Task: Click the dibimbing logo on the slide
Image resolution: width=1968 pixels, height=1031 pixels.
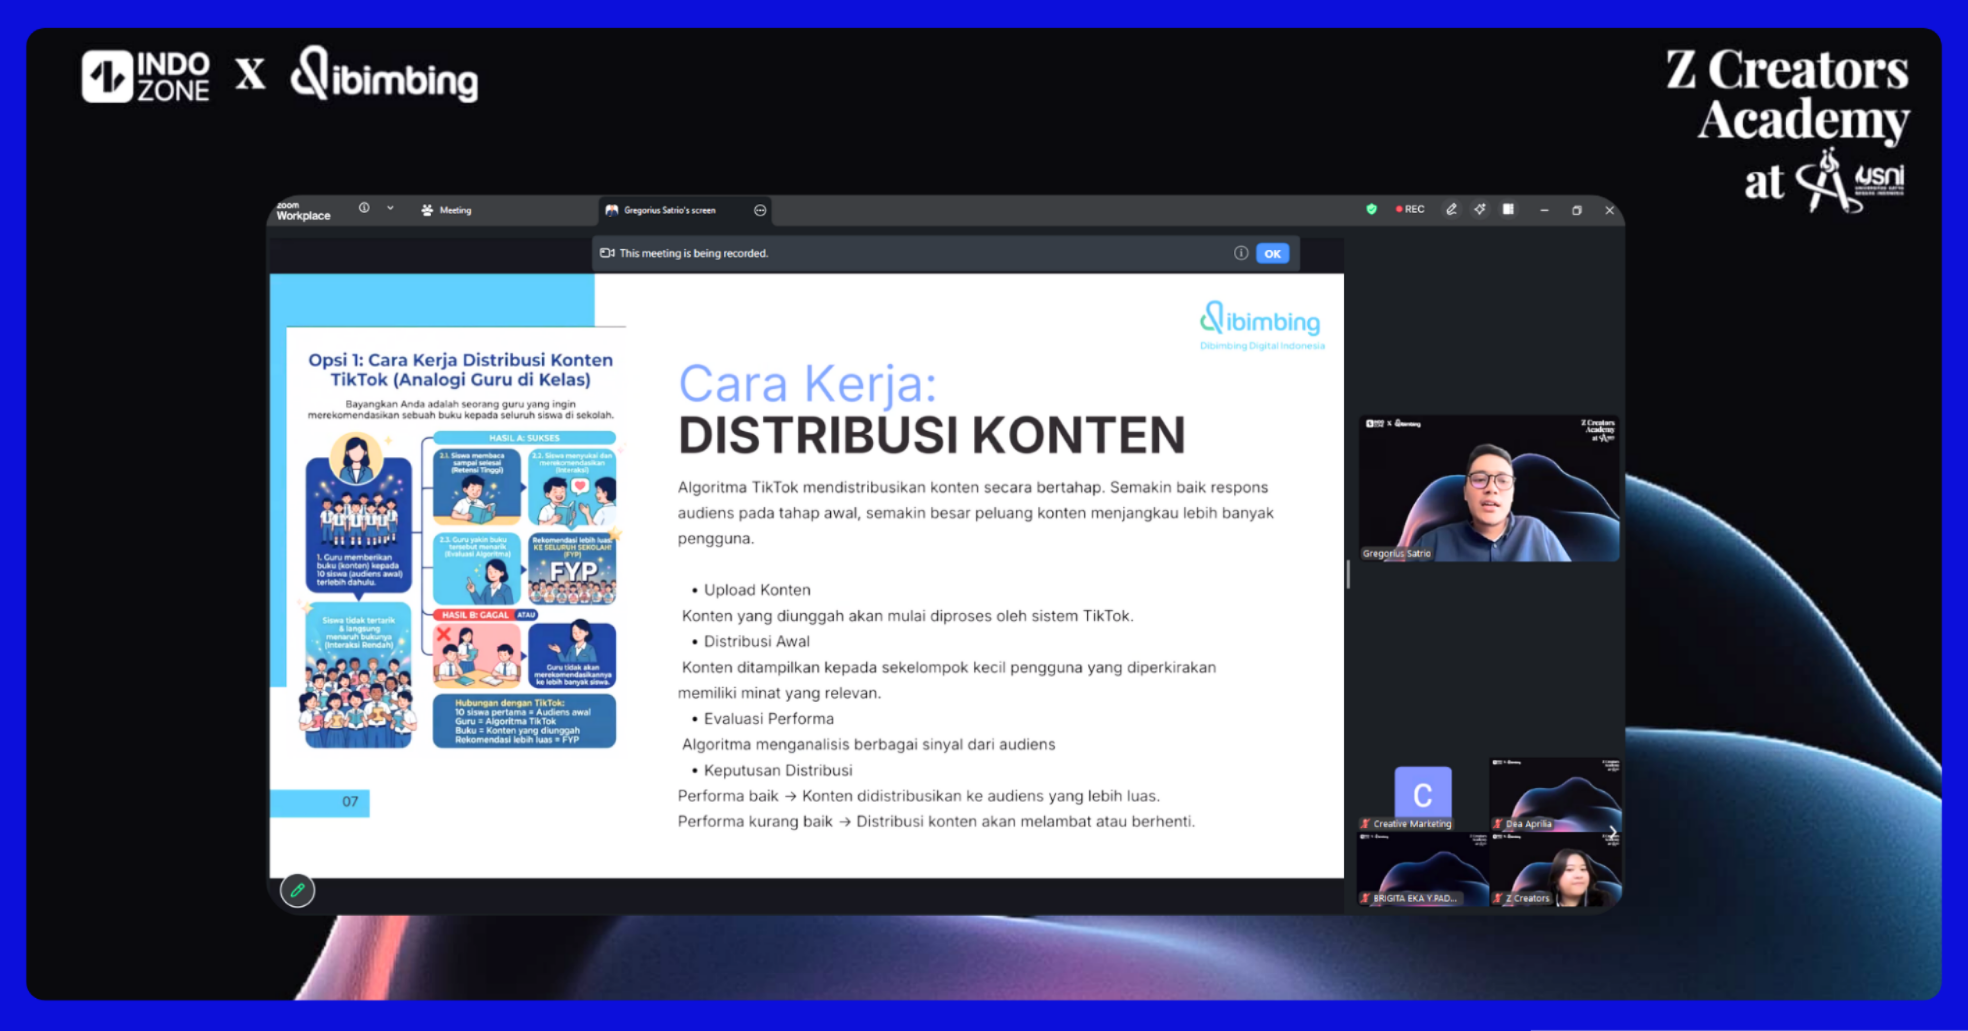Action: (x=1261, y=324)
